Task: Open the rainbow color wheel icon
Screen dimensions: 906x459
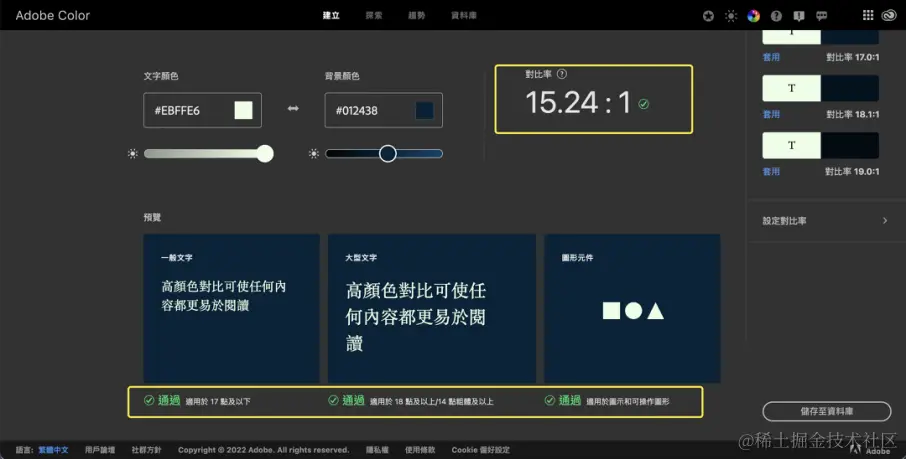Action: click(753, 16)
